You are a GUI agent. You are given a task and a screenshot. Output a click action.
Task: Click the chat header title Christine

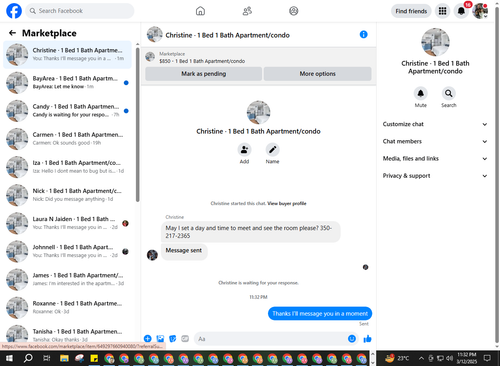click(228, 35)
